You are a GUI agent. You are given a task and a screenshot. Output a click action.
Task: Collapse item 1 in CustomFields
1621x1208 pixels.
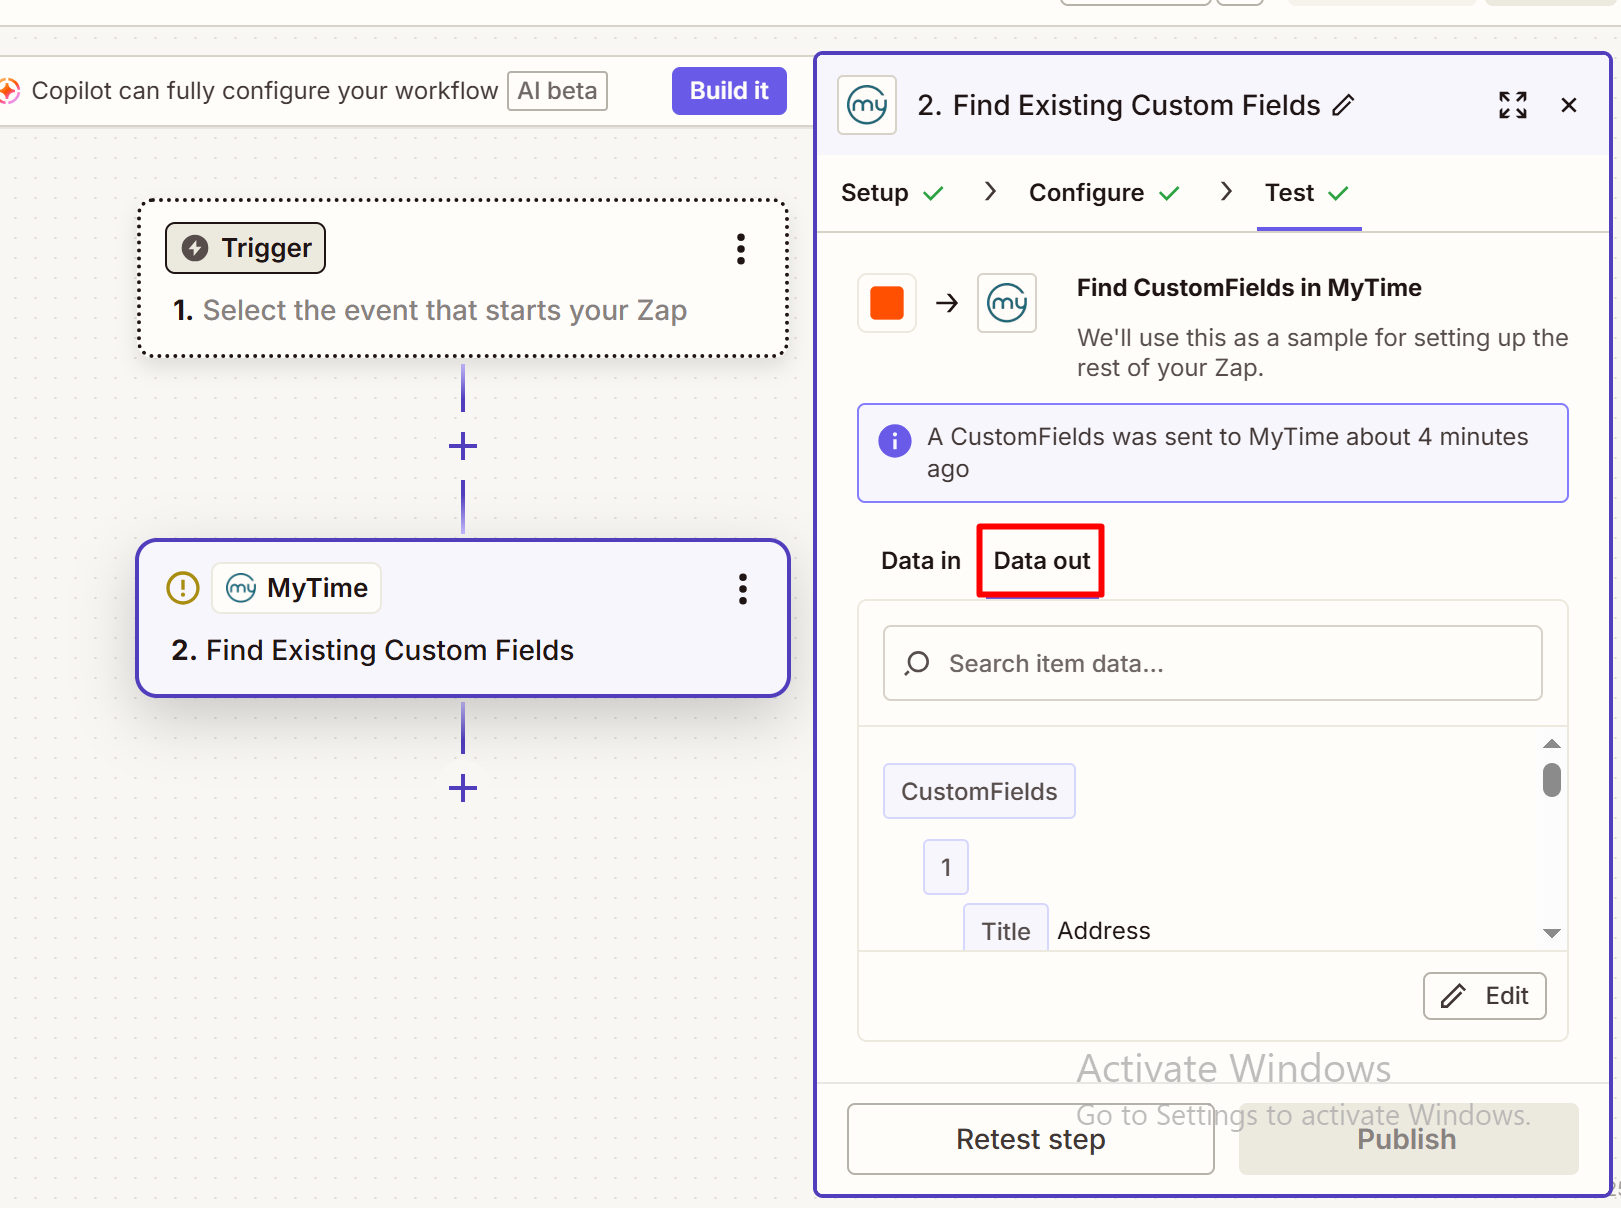click(946, 867)
